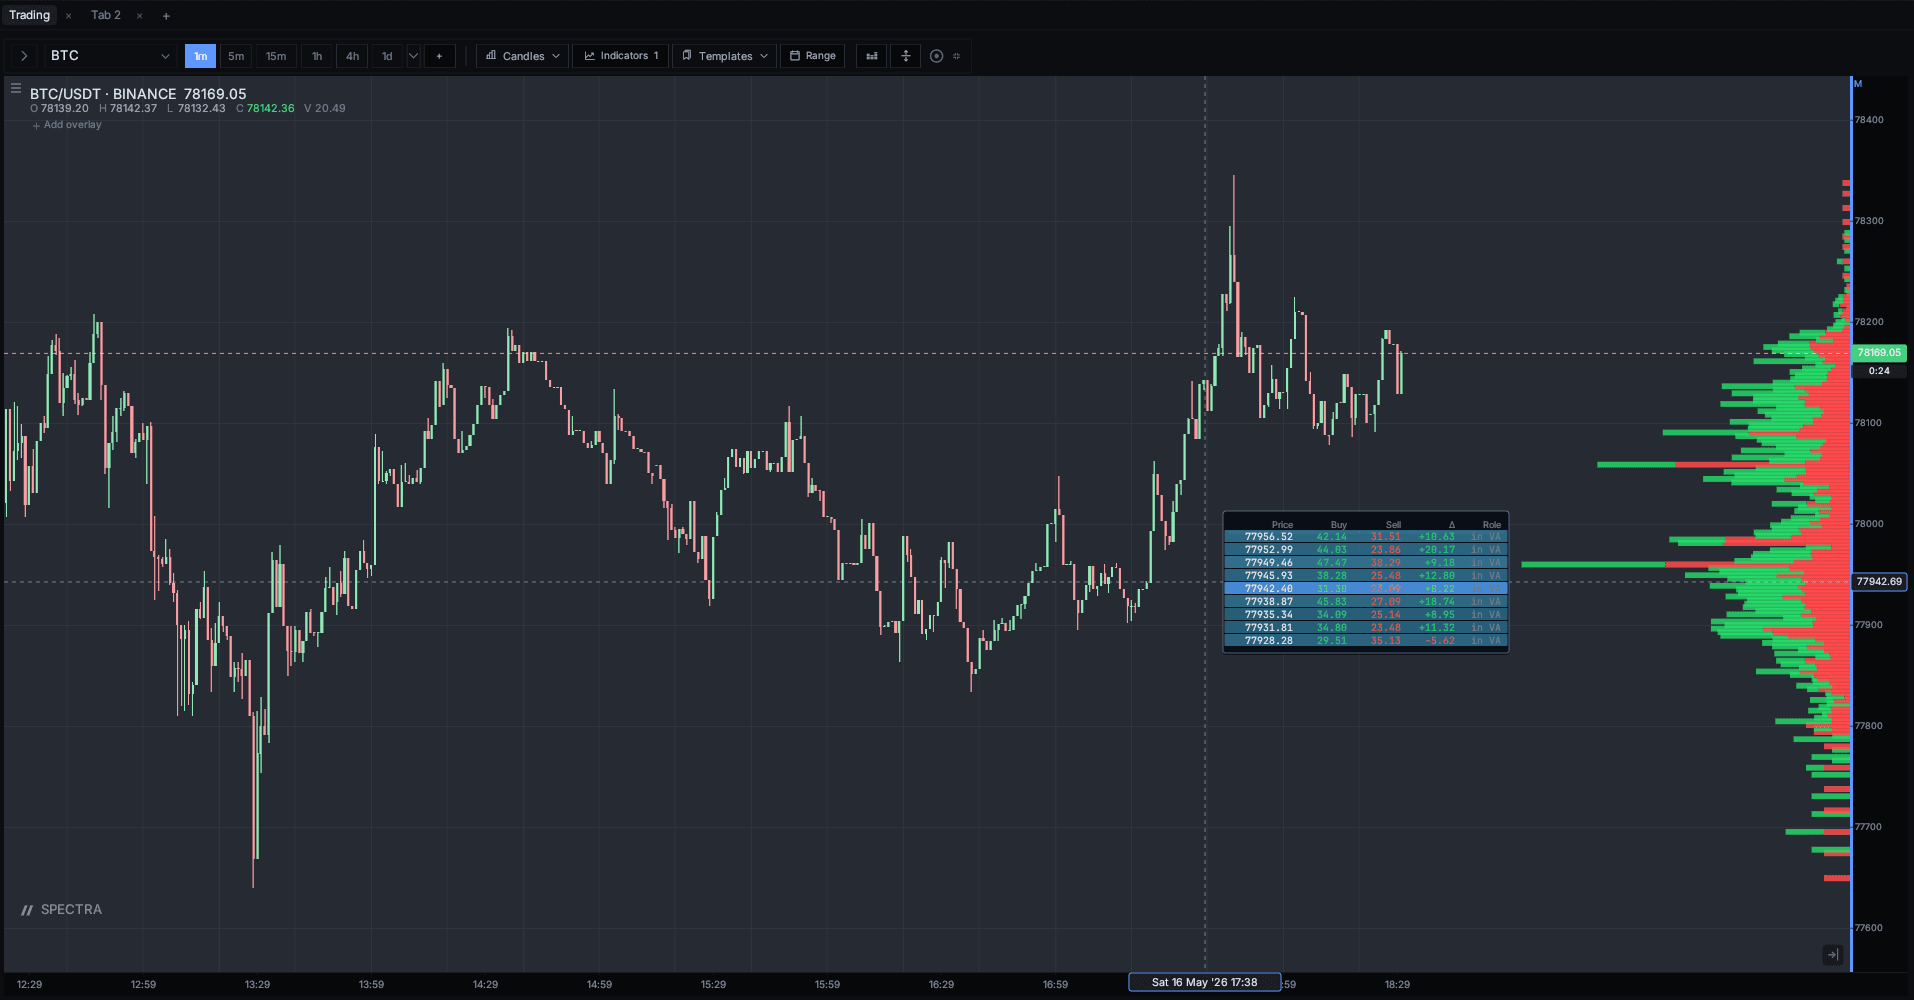Open the chart hamburger menu
The image size is (1914, 1000).
pyautogui.click(x=16, y=88)
